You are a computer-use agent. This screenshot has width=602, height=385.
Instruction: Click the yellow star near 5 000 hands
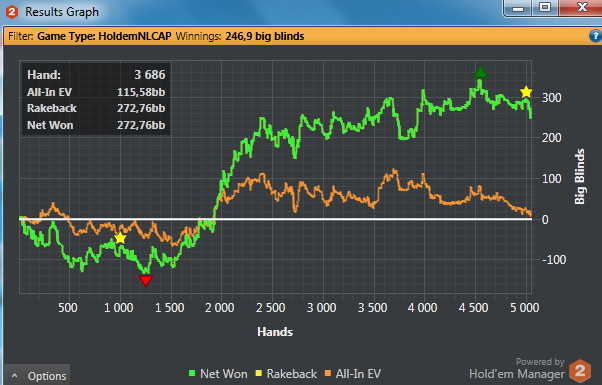(526, 92)
